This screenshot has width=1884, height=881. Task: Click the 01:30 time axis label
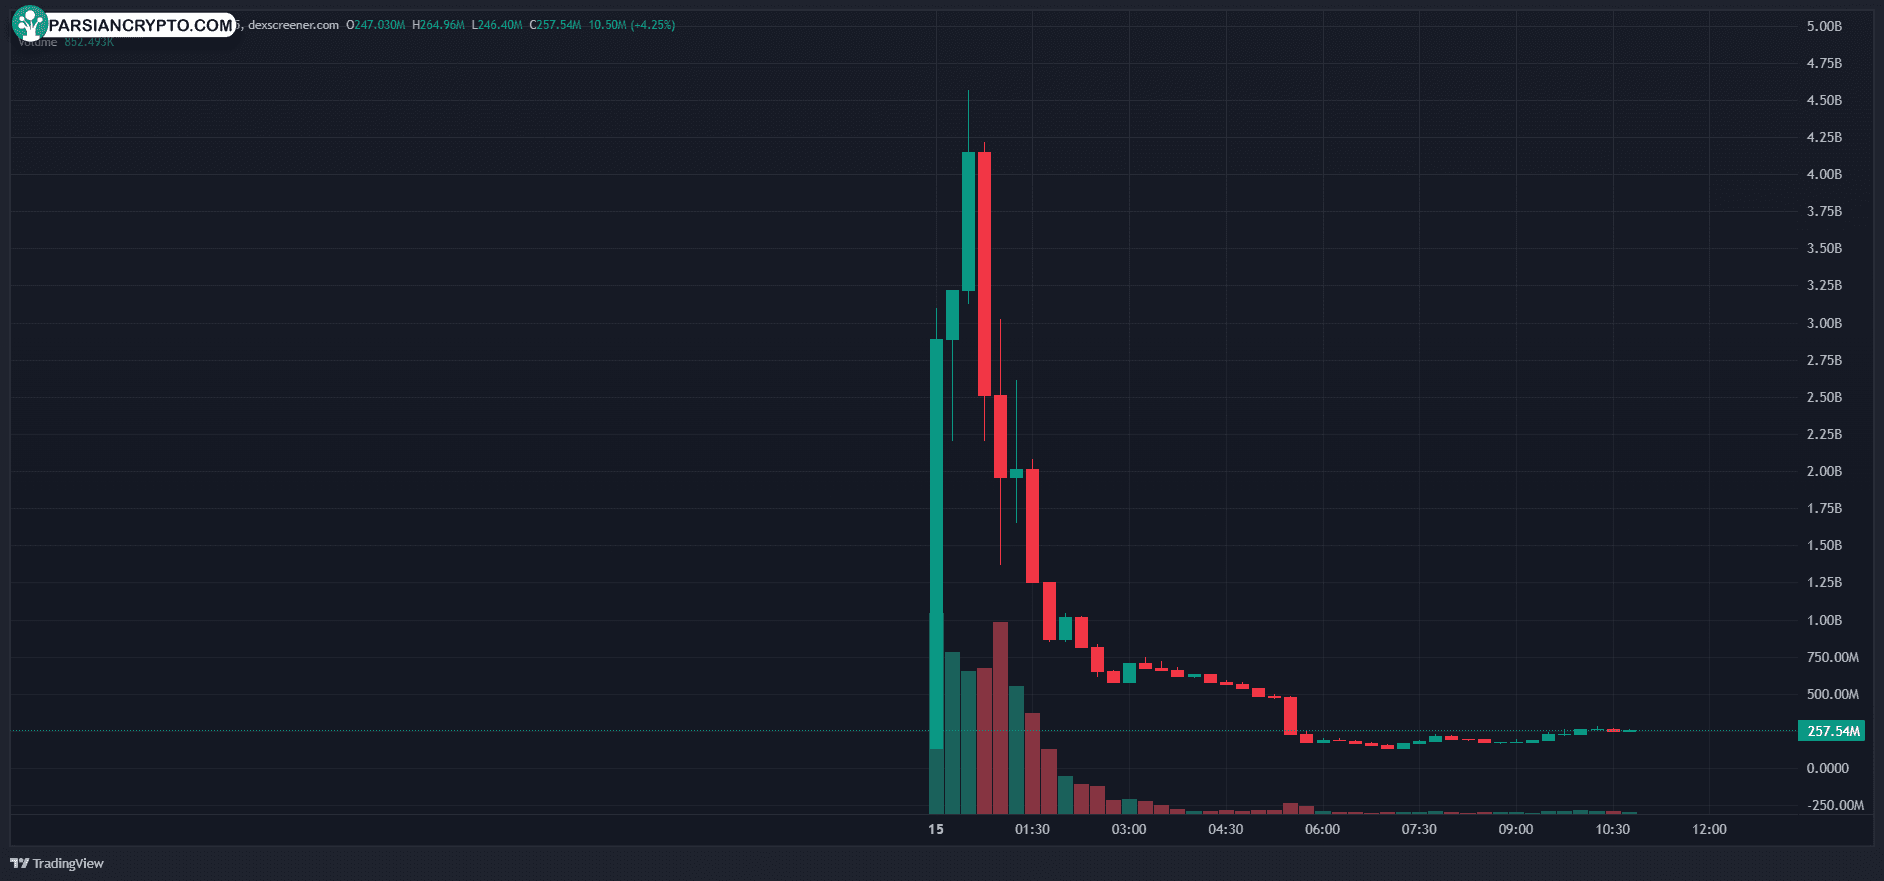[x=1032, y=829]
